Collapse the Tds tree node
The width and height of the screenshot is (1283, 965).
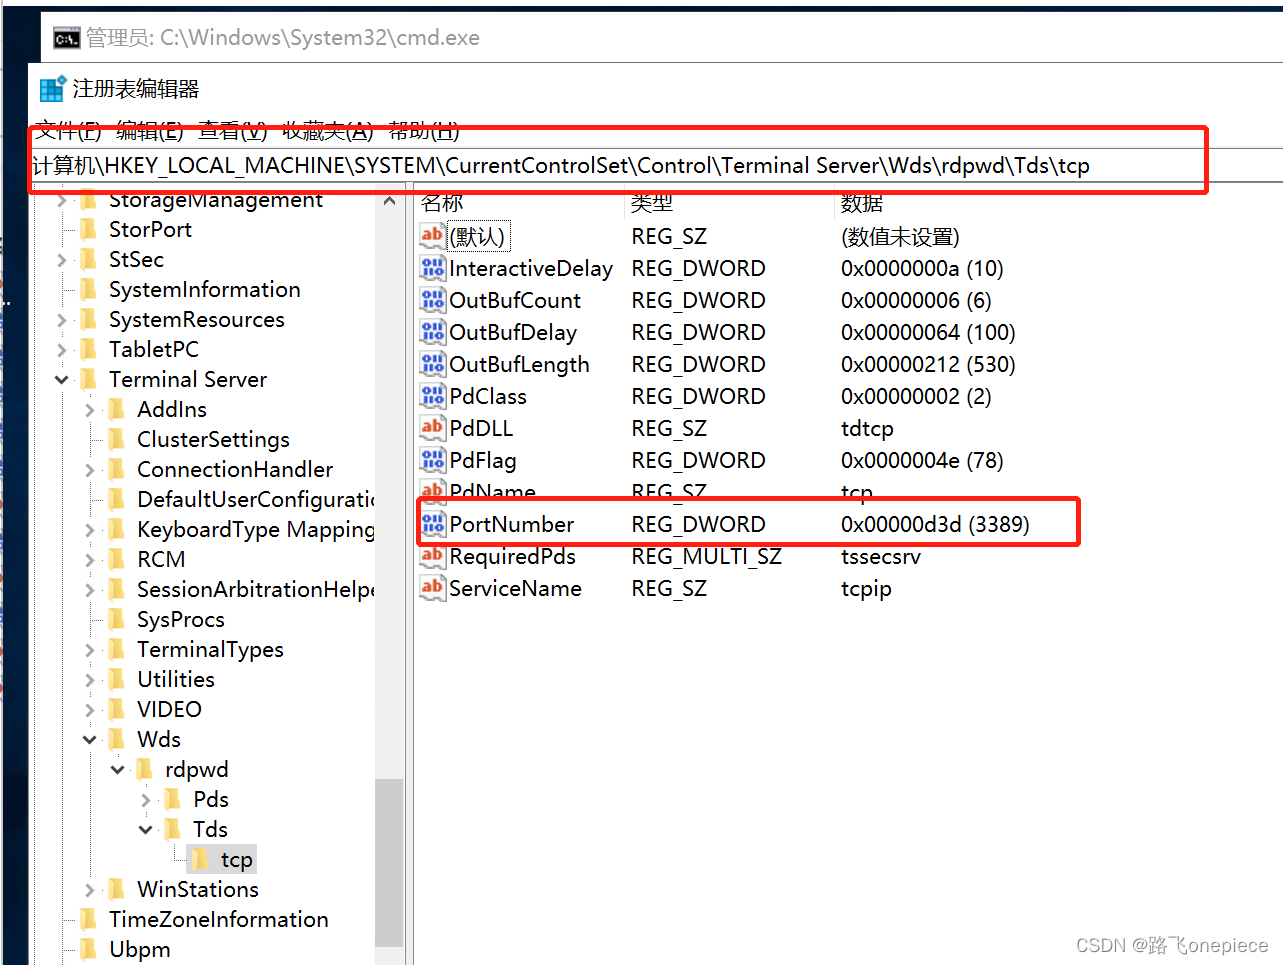(x=146, y=829)
